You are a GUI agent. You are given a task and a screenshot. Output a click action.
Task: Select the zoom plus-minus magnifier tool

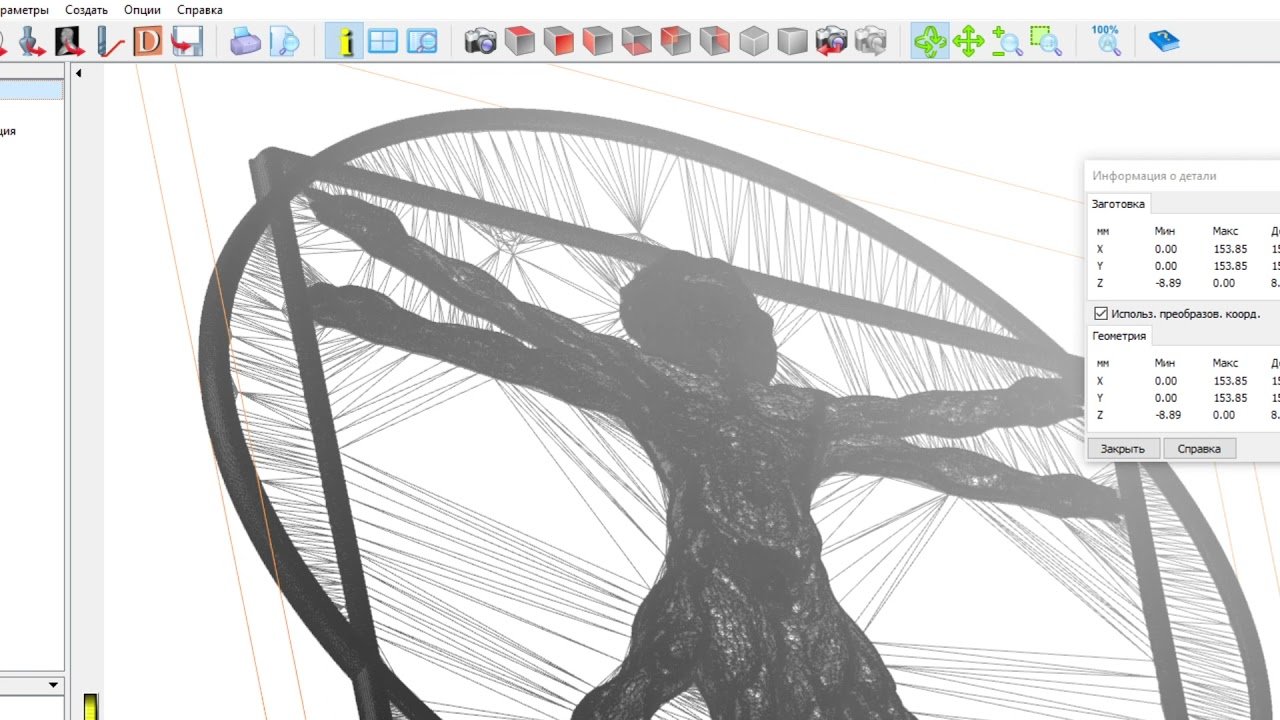pyautogui.click(x=1007, y=41)
